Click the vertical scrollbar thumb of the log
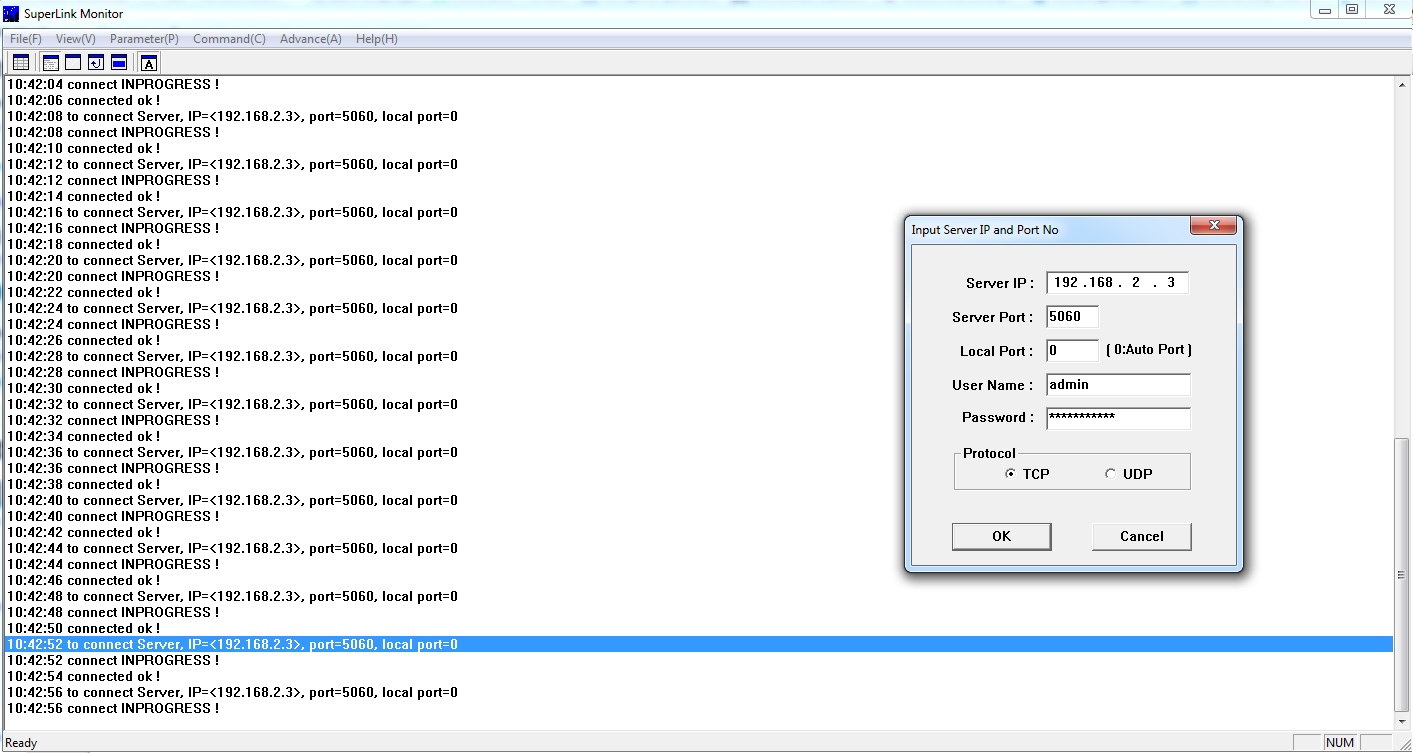The height and width of the screenshot is (753, 1413). pyautogui.click(x=1402, y=575)
